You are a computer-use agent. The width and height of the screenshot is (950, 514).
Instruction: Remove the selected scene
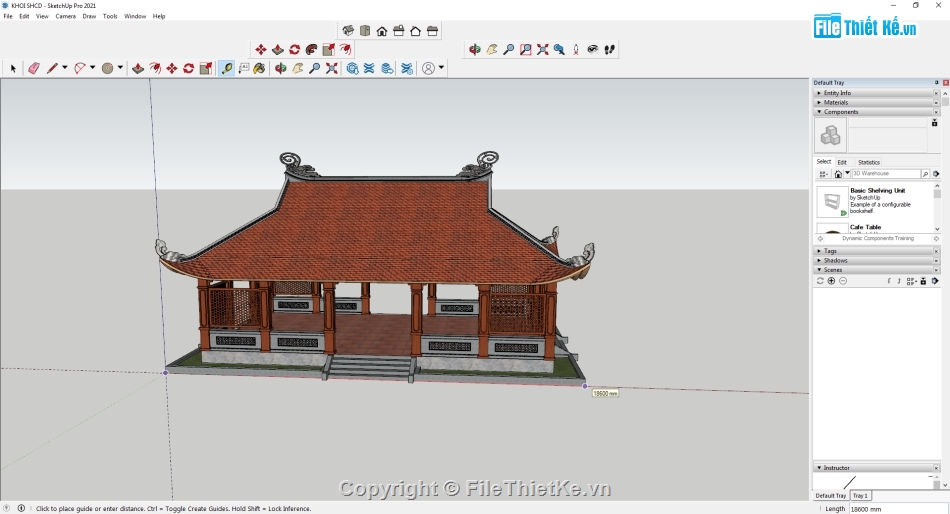843,281
